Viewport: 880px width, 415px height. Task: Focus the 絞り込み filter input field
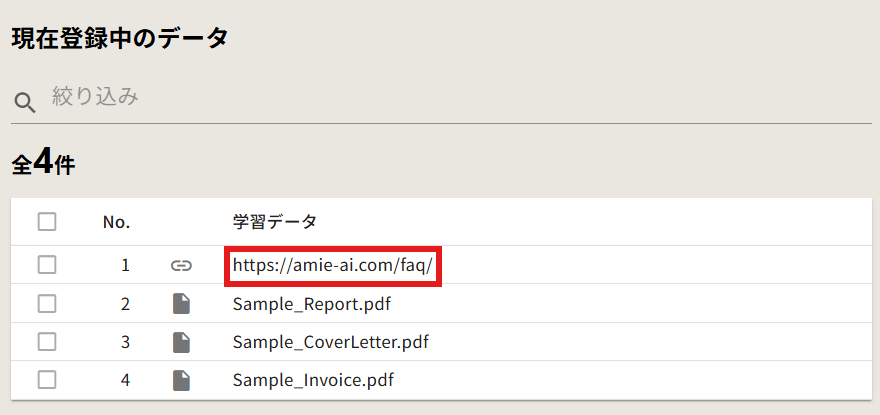click(460, 97)
